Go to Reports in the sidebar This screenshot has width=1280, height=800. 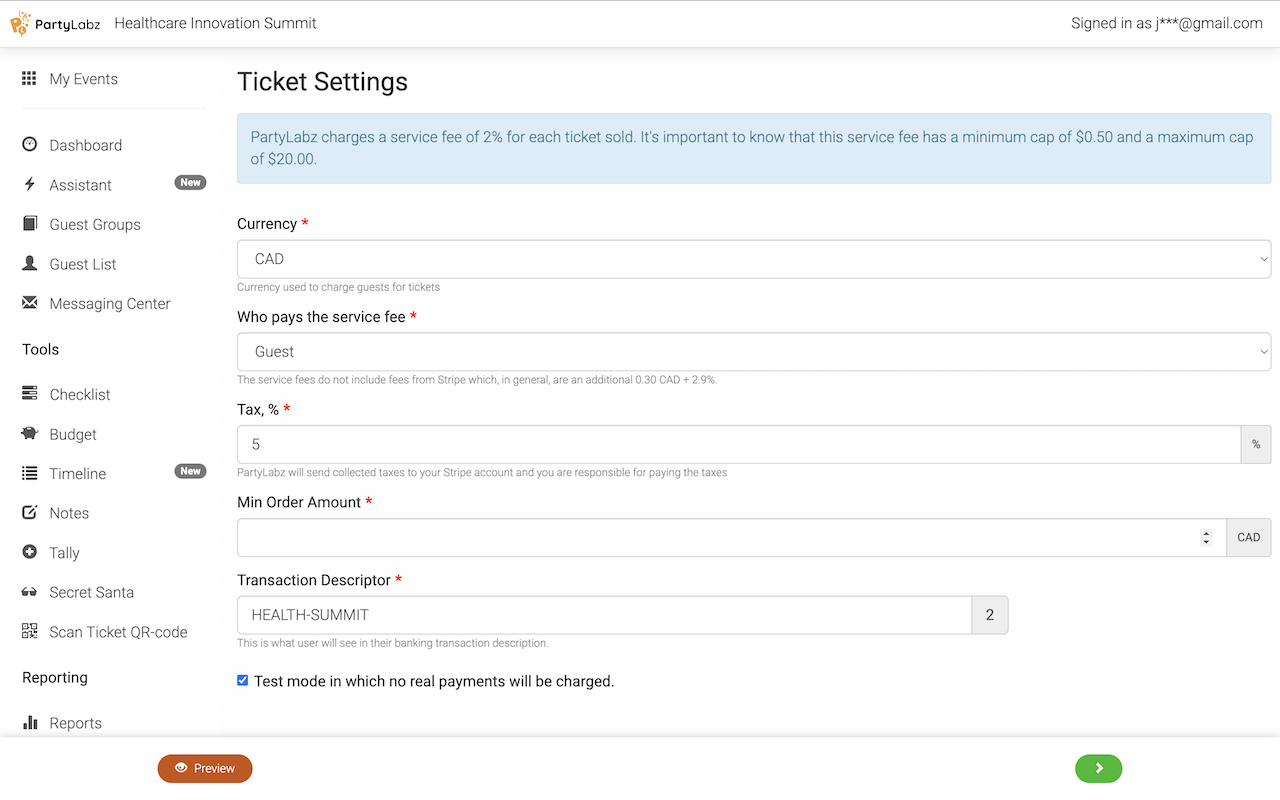pos(75,723)
